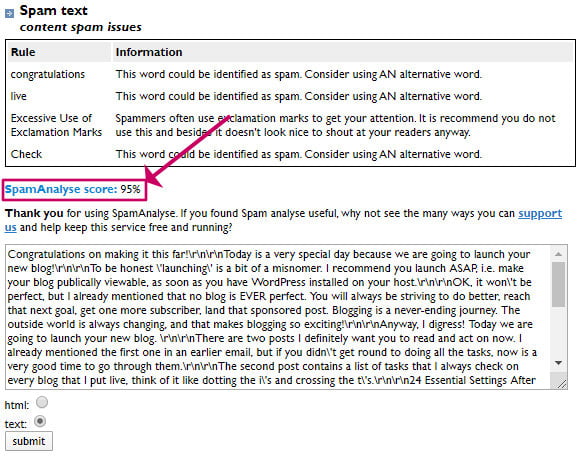The width and height of the screenshot is (581, 460).
Task: Click the Check rule row
Action: pyautogui.click(x=290, y=154)
